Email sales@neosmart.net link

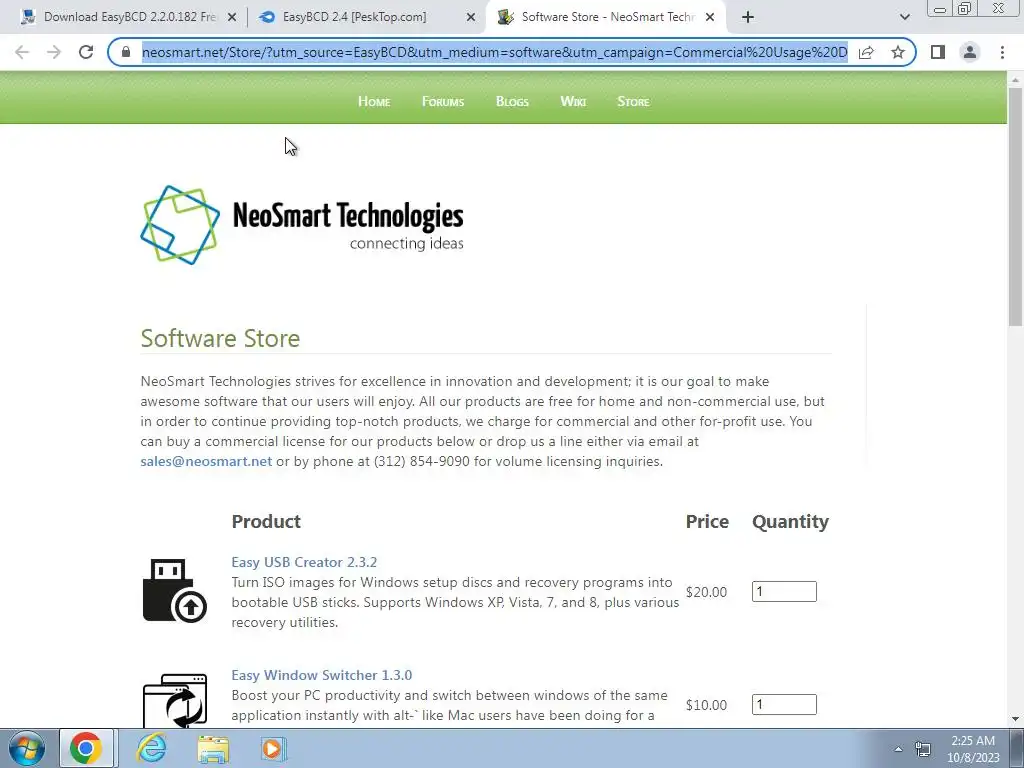(x=206, y=461)
